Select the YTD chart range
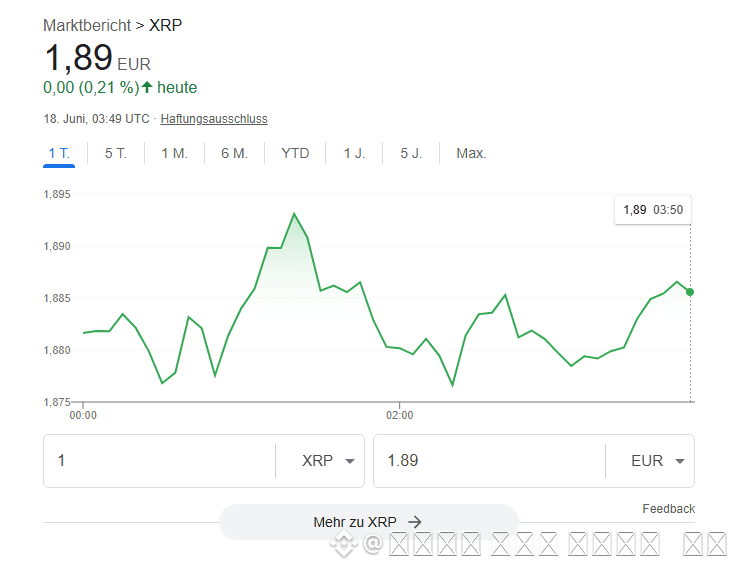 [295, 153]
